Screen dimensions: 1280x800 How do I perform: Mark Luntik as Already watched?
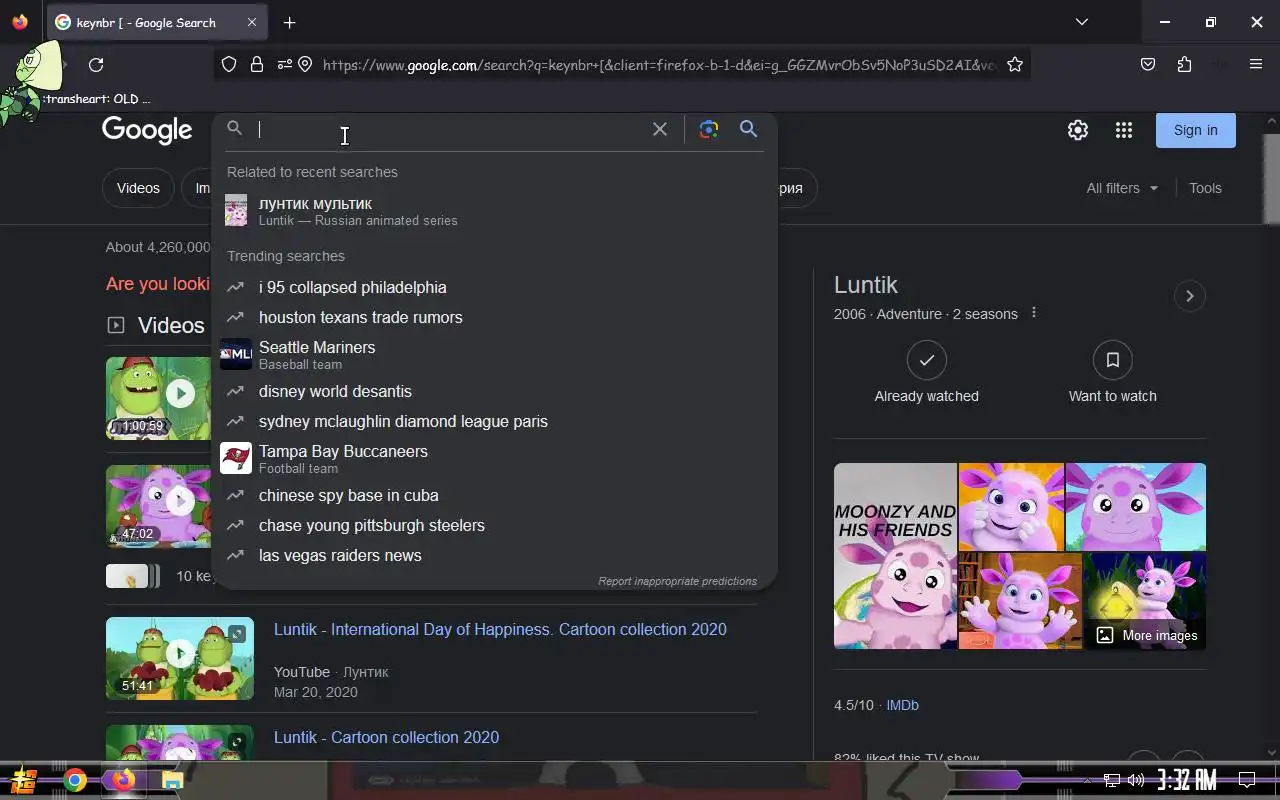tap(927, 372)
